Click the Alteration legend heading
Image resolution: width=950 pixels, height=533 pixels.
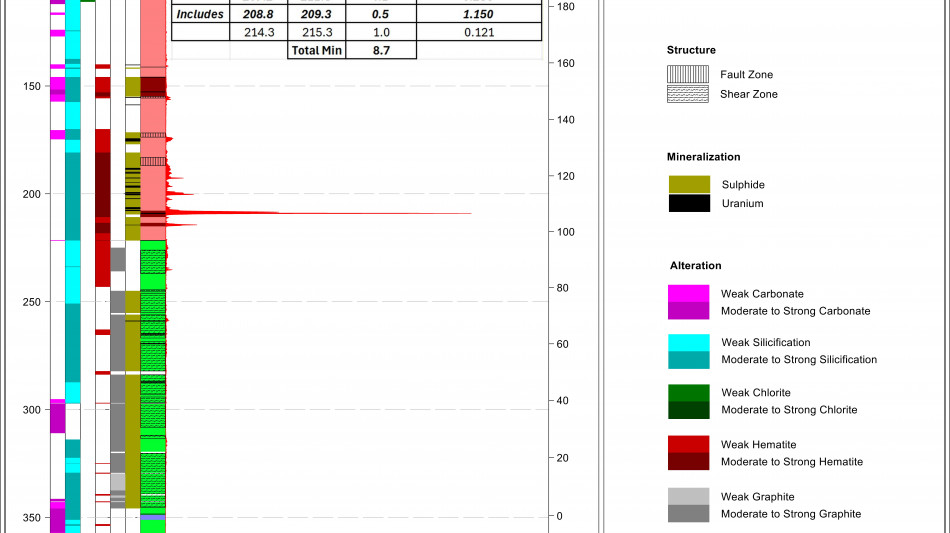point(695,266)
